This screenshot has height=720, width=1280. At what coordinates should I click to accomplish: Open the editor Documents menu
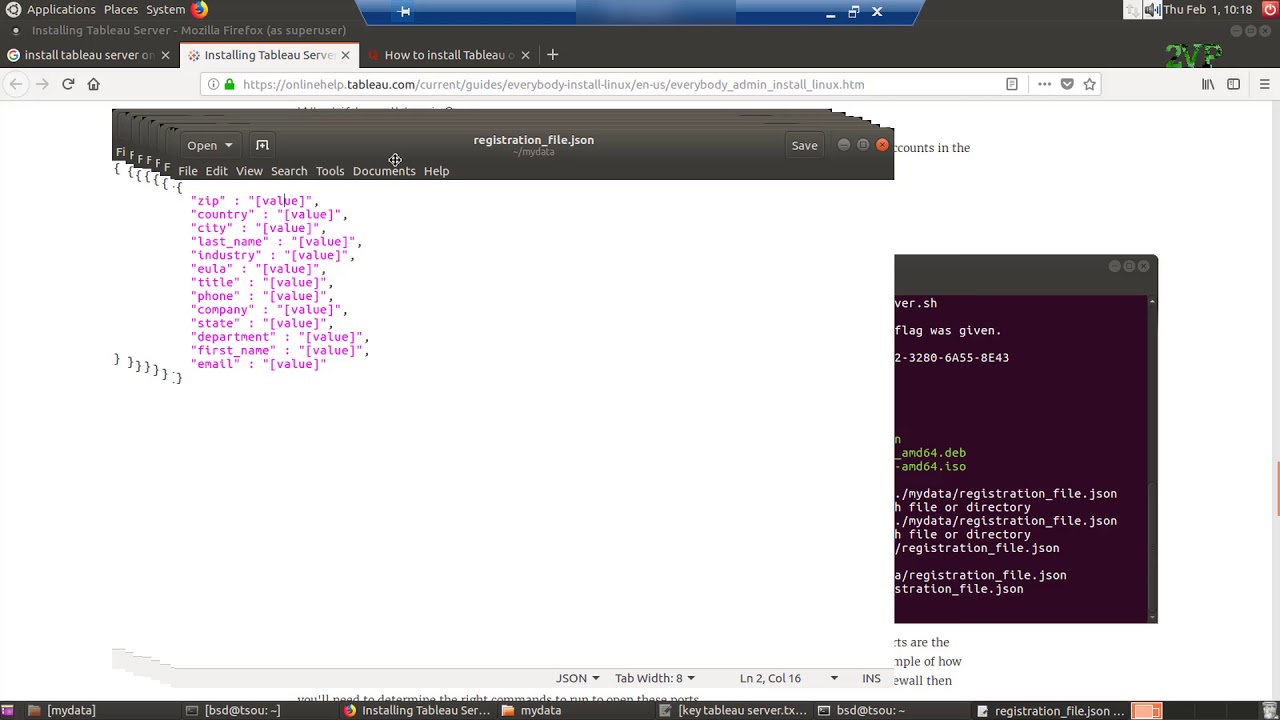pyautogui.click(x=384, y=171)
